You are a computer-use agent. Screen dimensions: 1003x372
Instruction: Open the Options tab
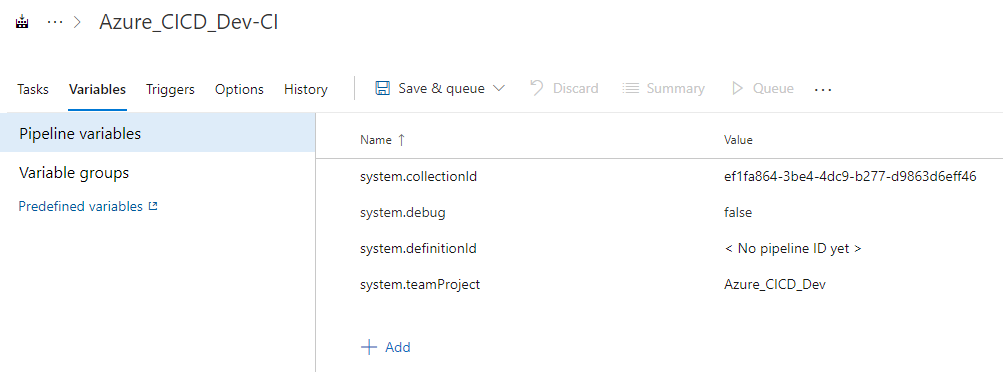(x=239, y=89)
